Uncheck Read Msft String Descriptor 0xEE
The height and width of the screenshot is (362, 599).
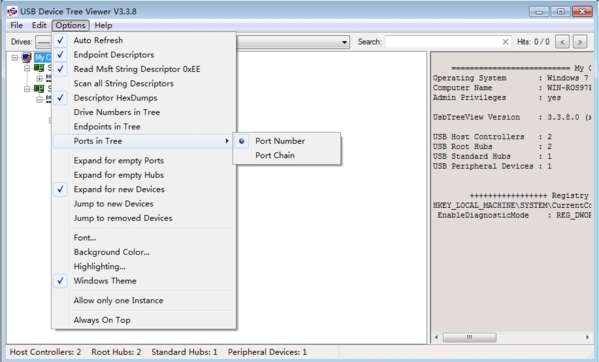pos(144,69)
